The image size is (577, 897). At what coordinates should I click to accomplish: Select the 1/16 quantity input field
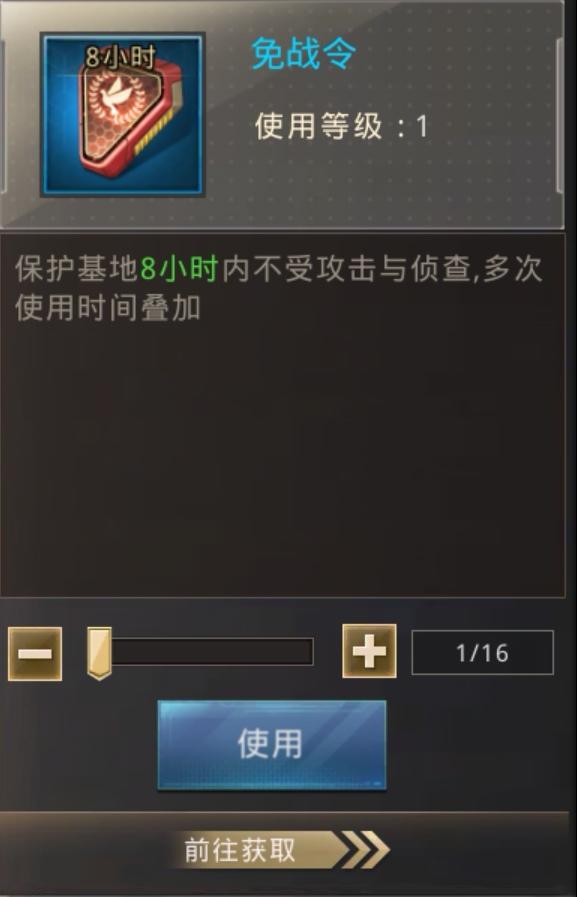(x=483, y=652)
